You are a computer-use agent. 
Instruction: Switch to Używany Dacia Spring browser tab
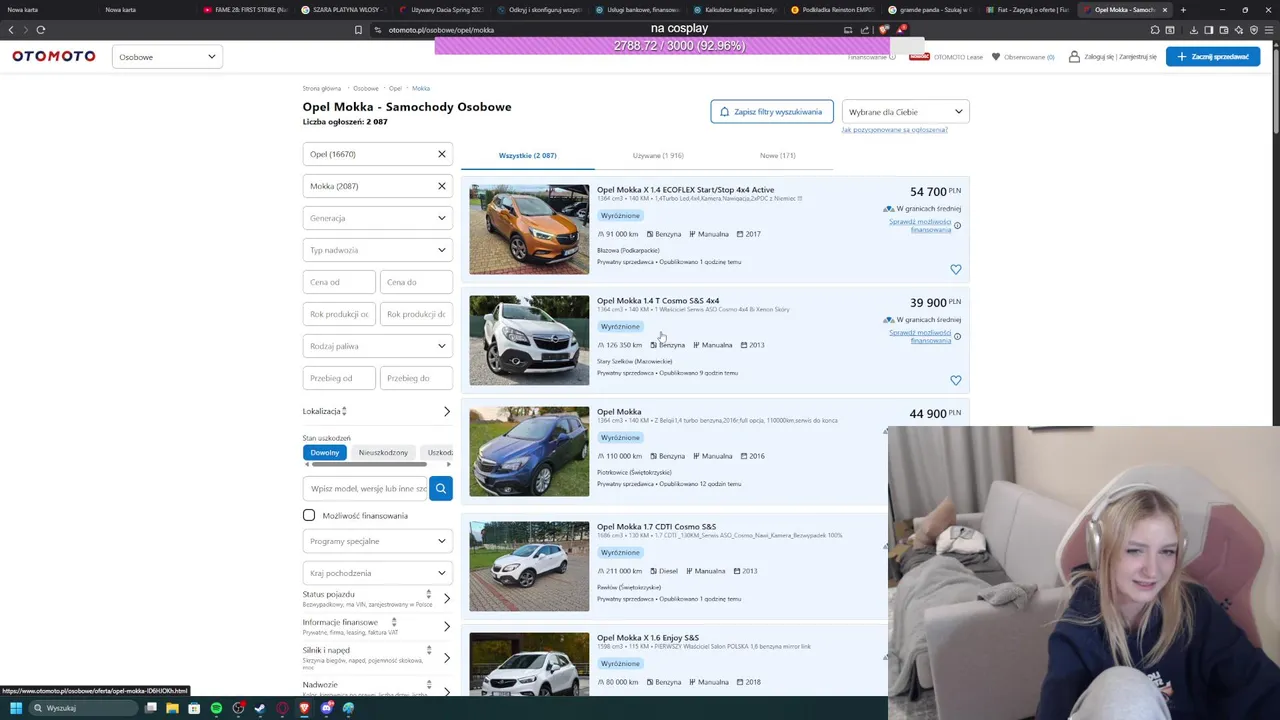pyautogui.click(x=441, y=10)
